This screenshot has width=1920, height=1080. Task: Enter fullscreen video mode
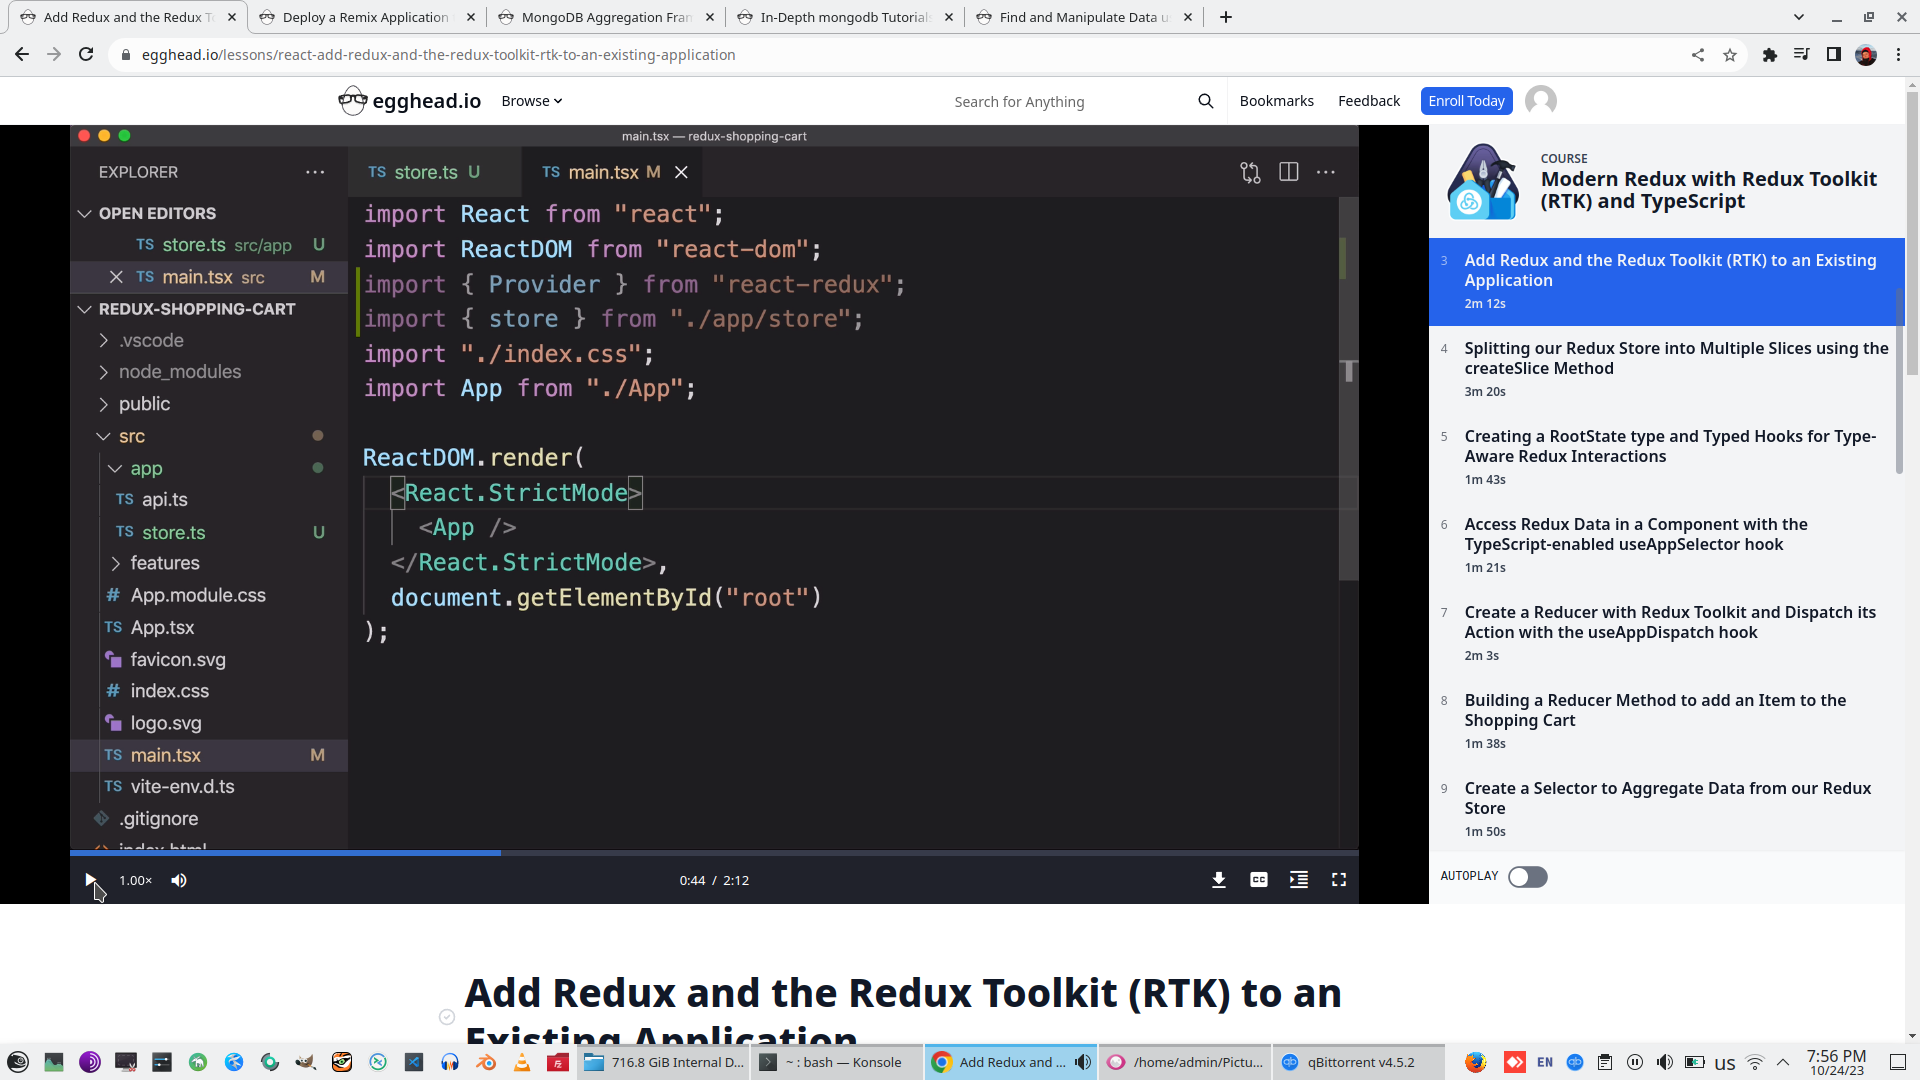click(1339, 880)
